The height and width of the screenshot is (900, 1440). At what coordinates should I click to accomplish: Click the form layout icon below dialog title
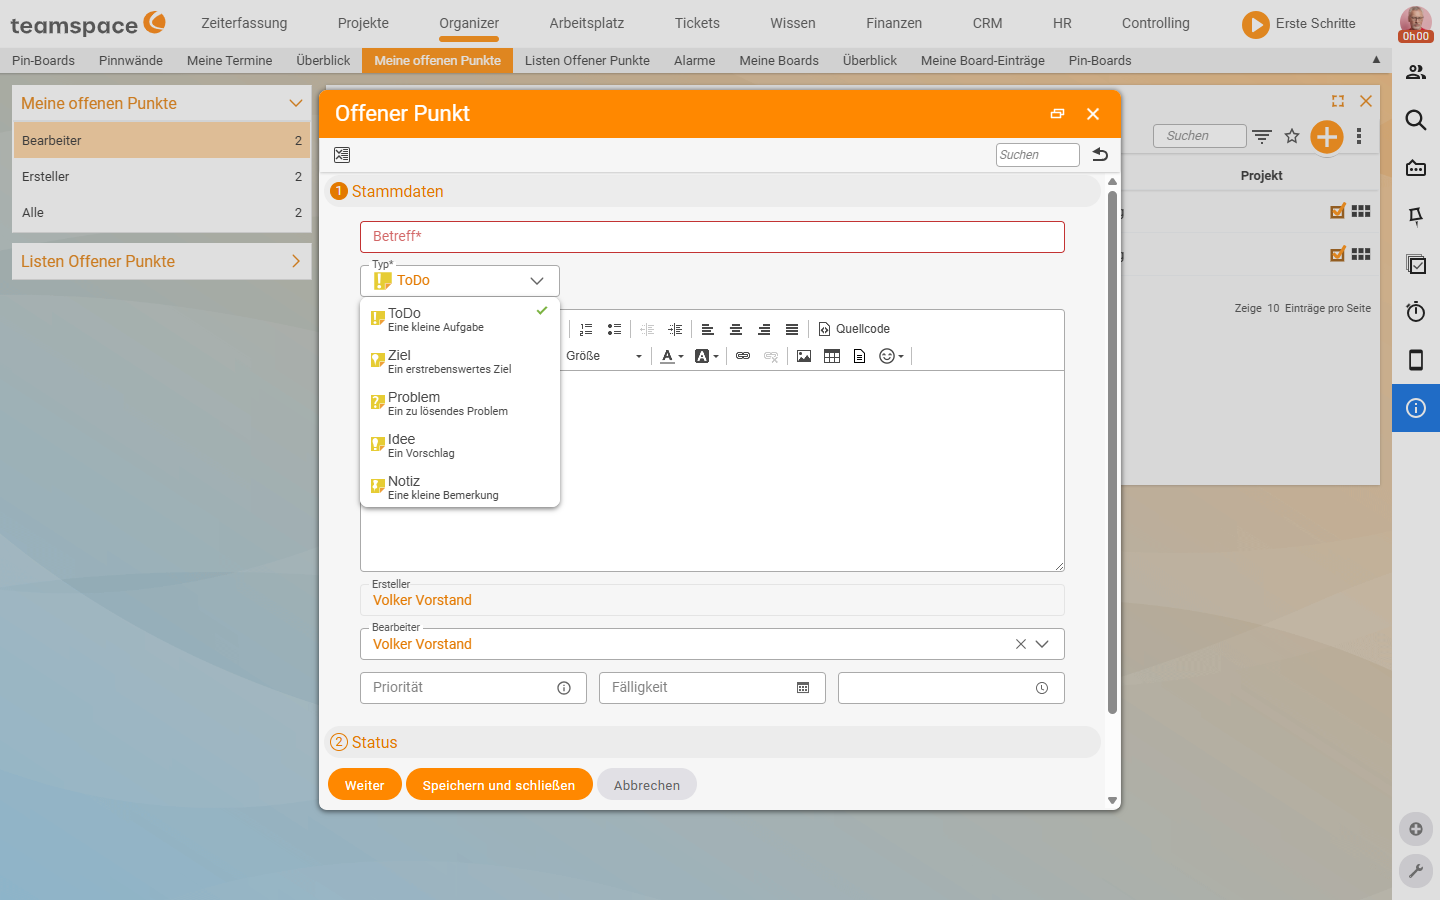342,155
